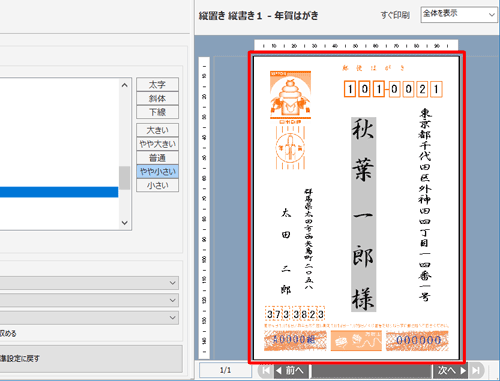Select the highlighted blue list row

pyautogui.click(x=59, y=192)
